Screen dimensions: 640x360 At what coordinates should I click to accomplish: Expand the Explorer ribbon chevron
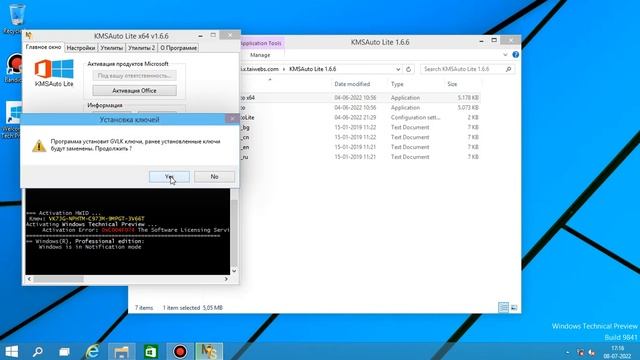click(x=505, y=55)
